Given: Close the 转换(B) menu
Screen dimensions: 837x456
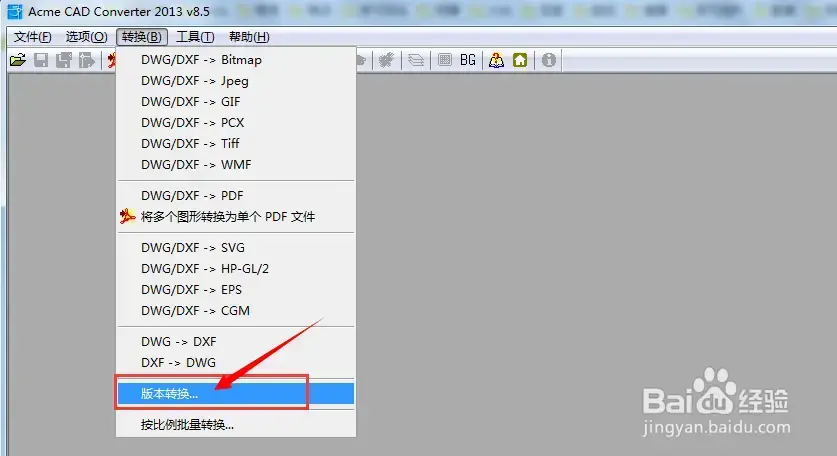Looking at the screenshot, I should [142, 37].
